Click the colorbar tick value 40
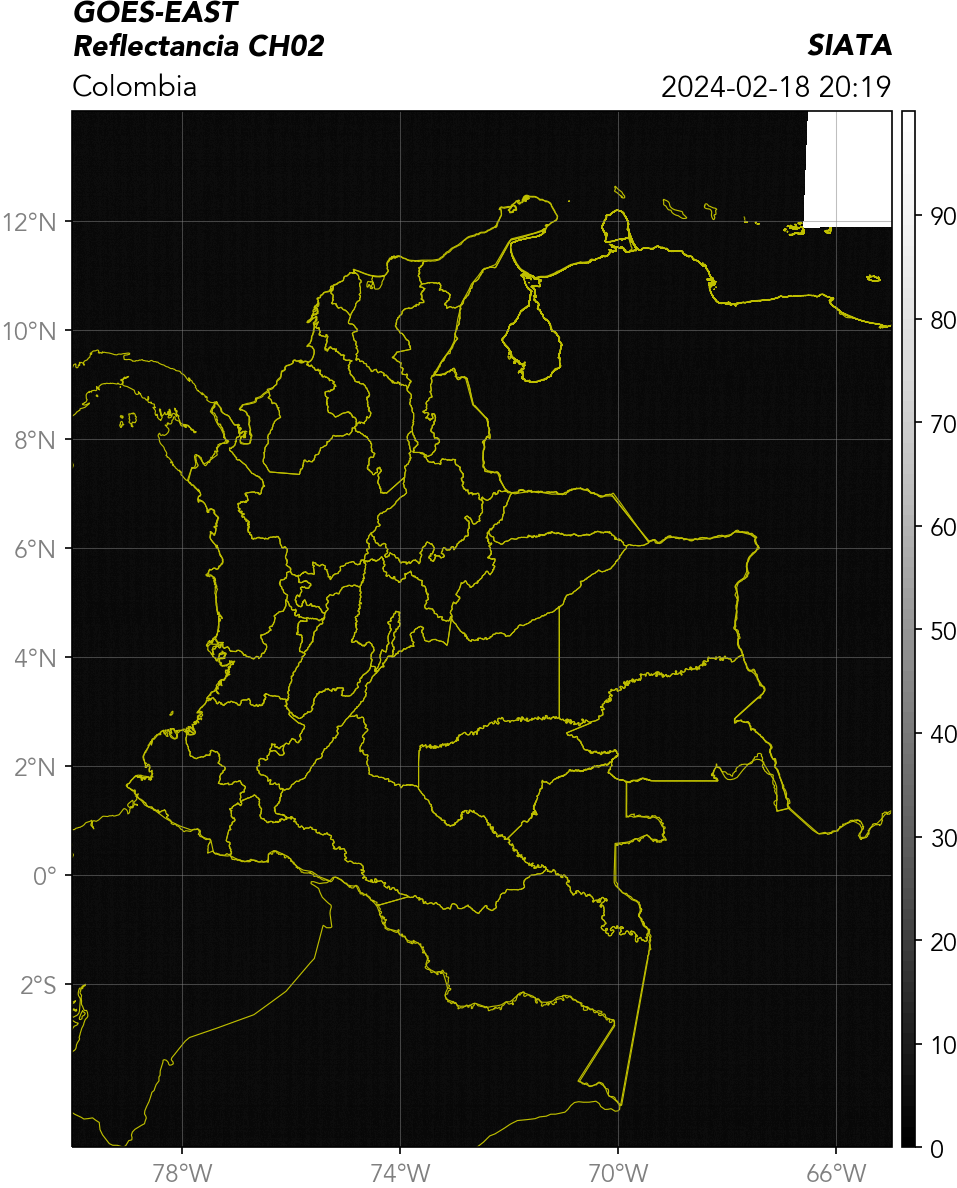This screenshot has width=957, height=1188. pos(943,735)
